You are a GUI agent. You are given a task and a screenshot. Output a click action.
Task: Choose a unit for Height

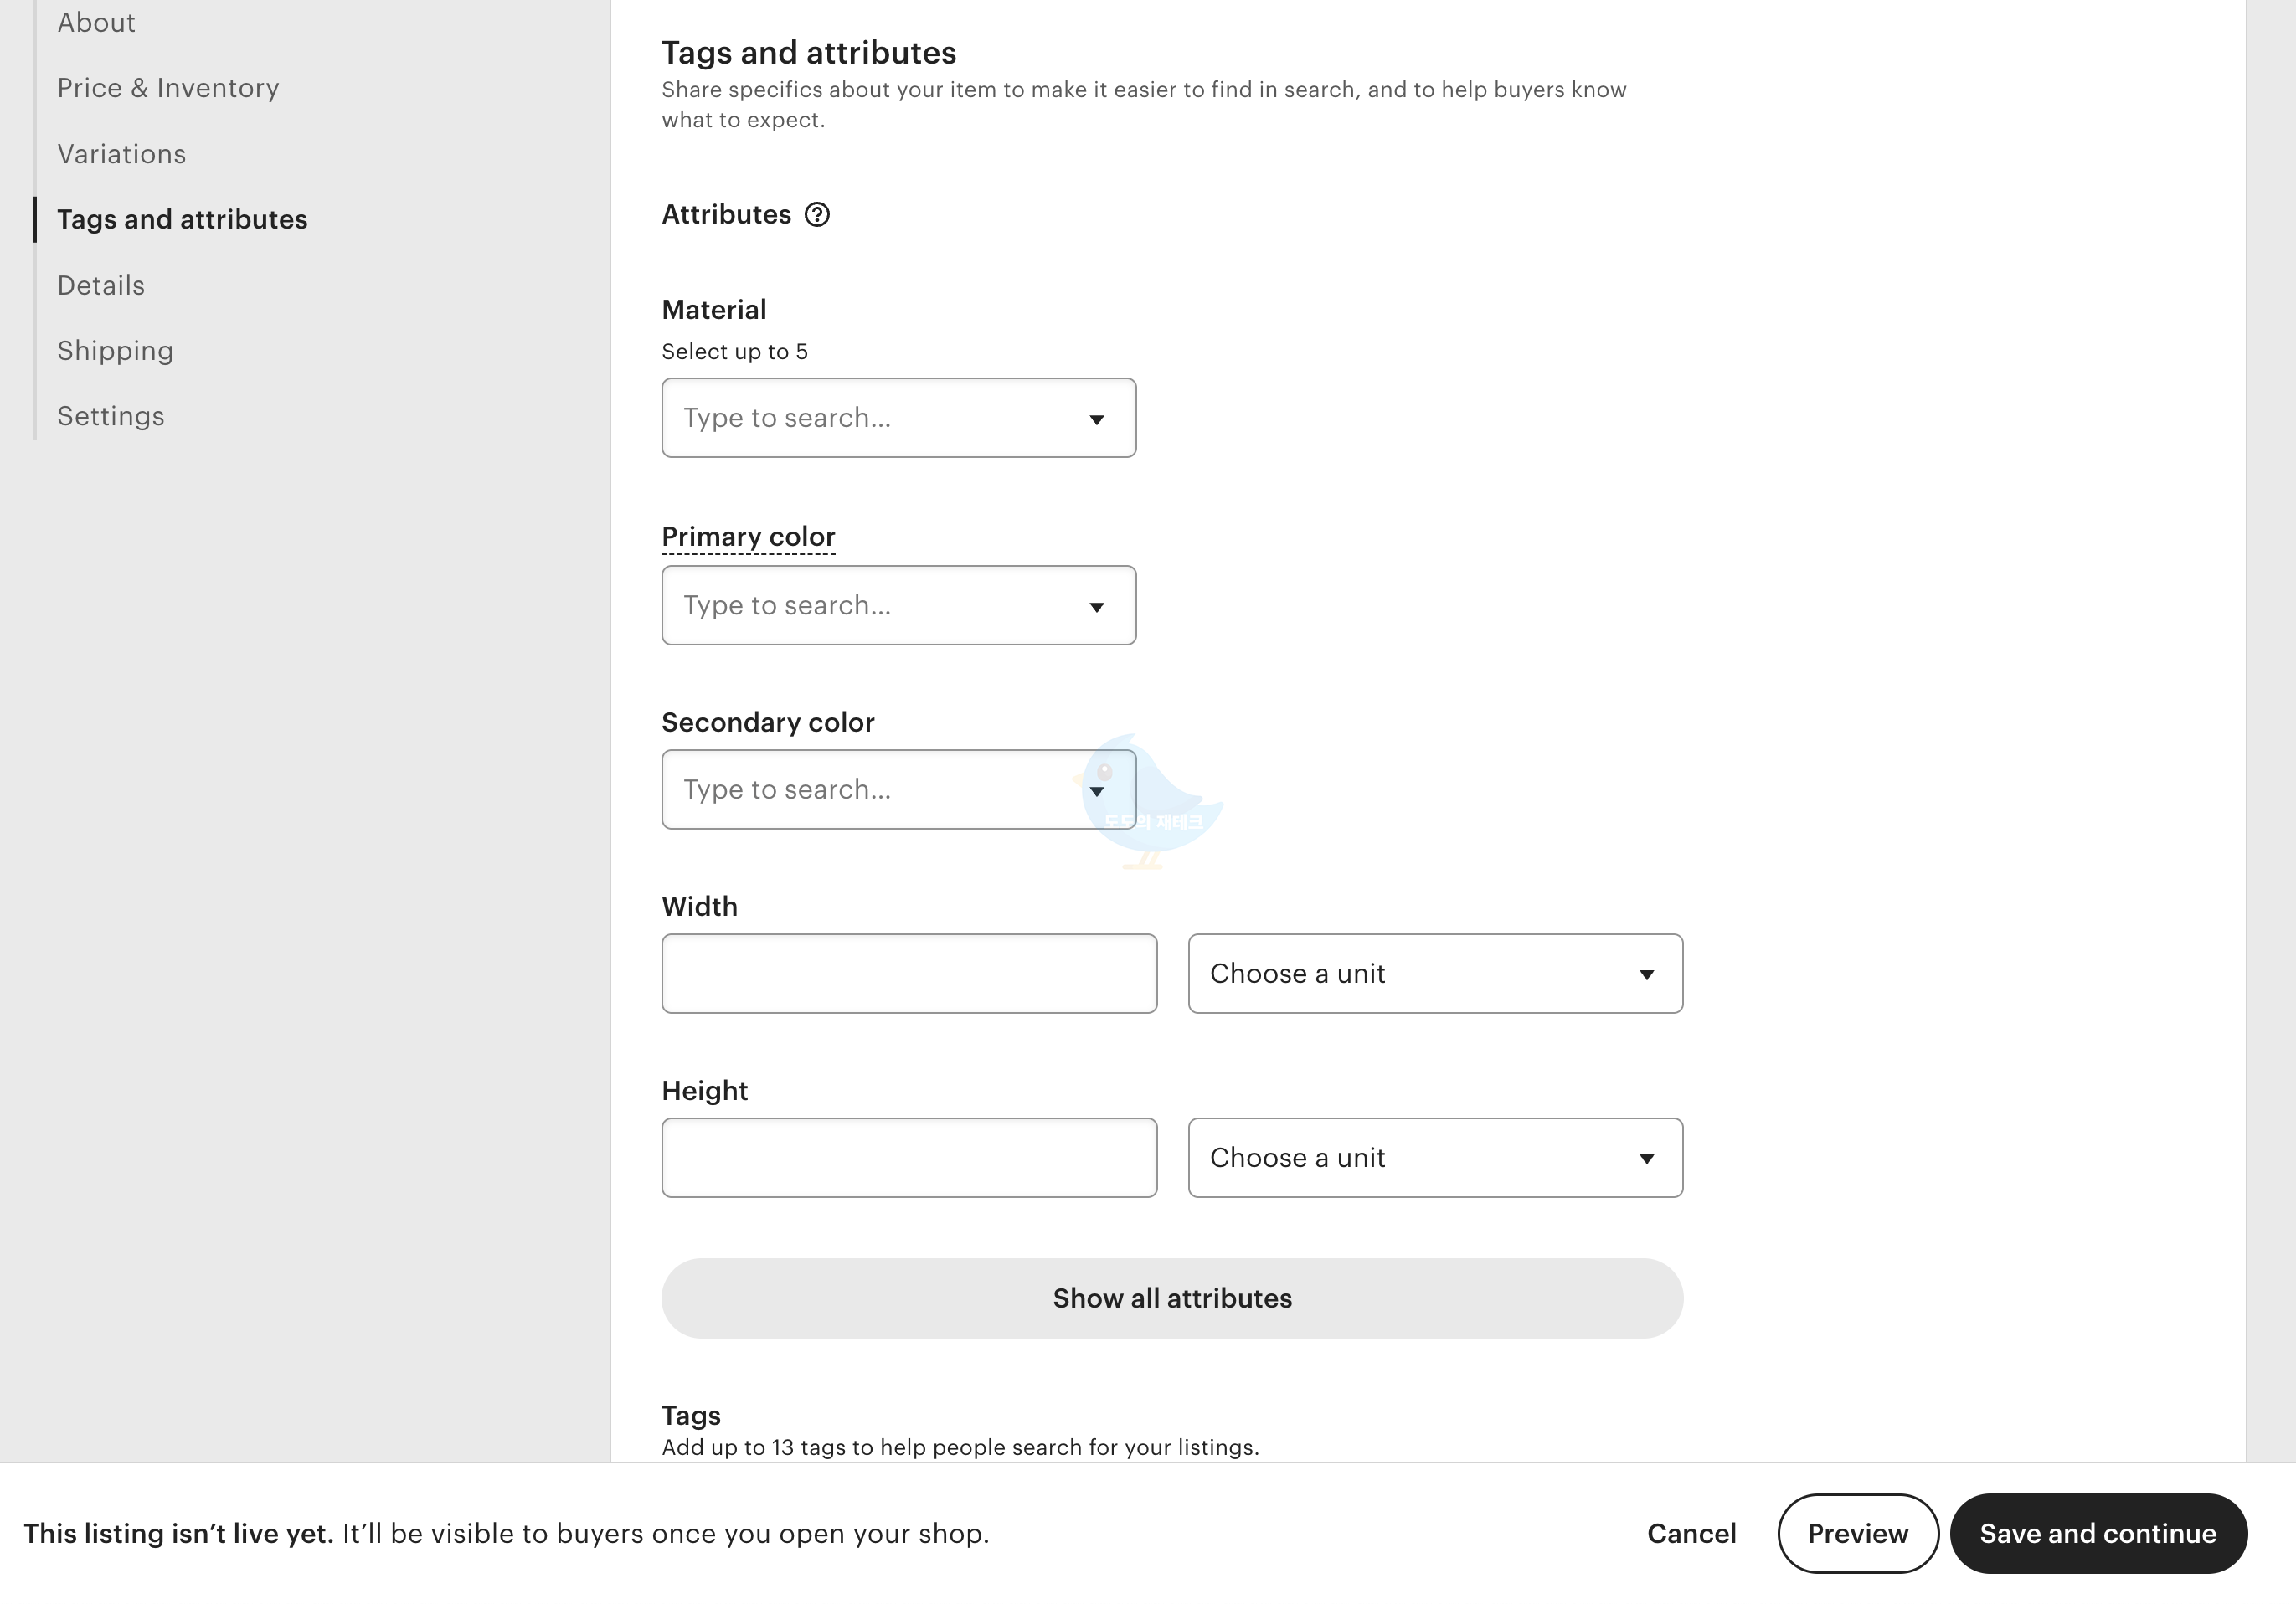click(x=1434, y=1158)
